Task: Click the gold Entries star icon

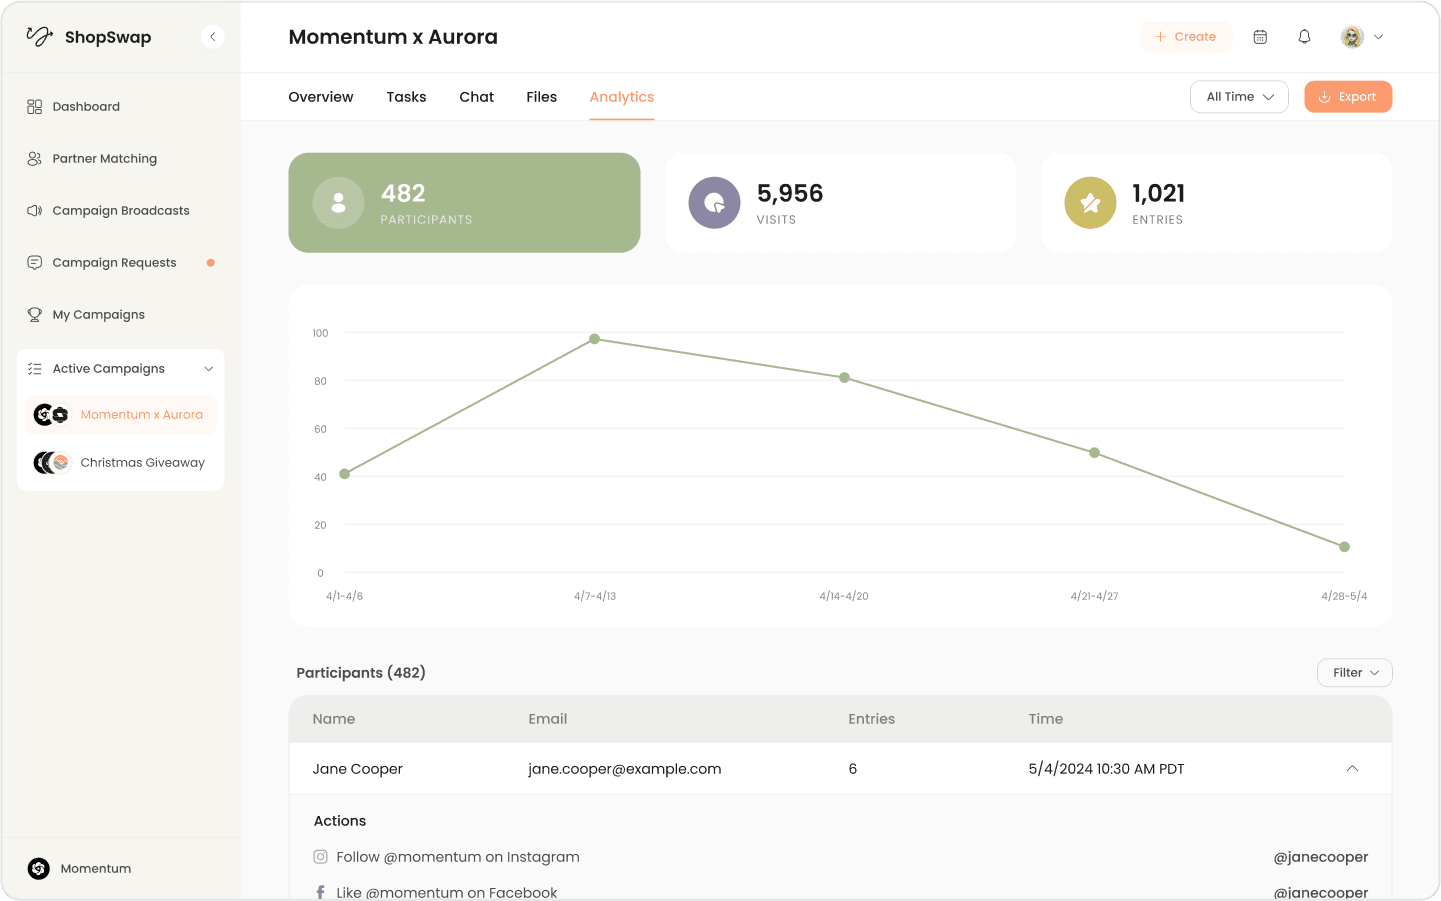Action: click(x=1090, y=203)
